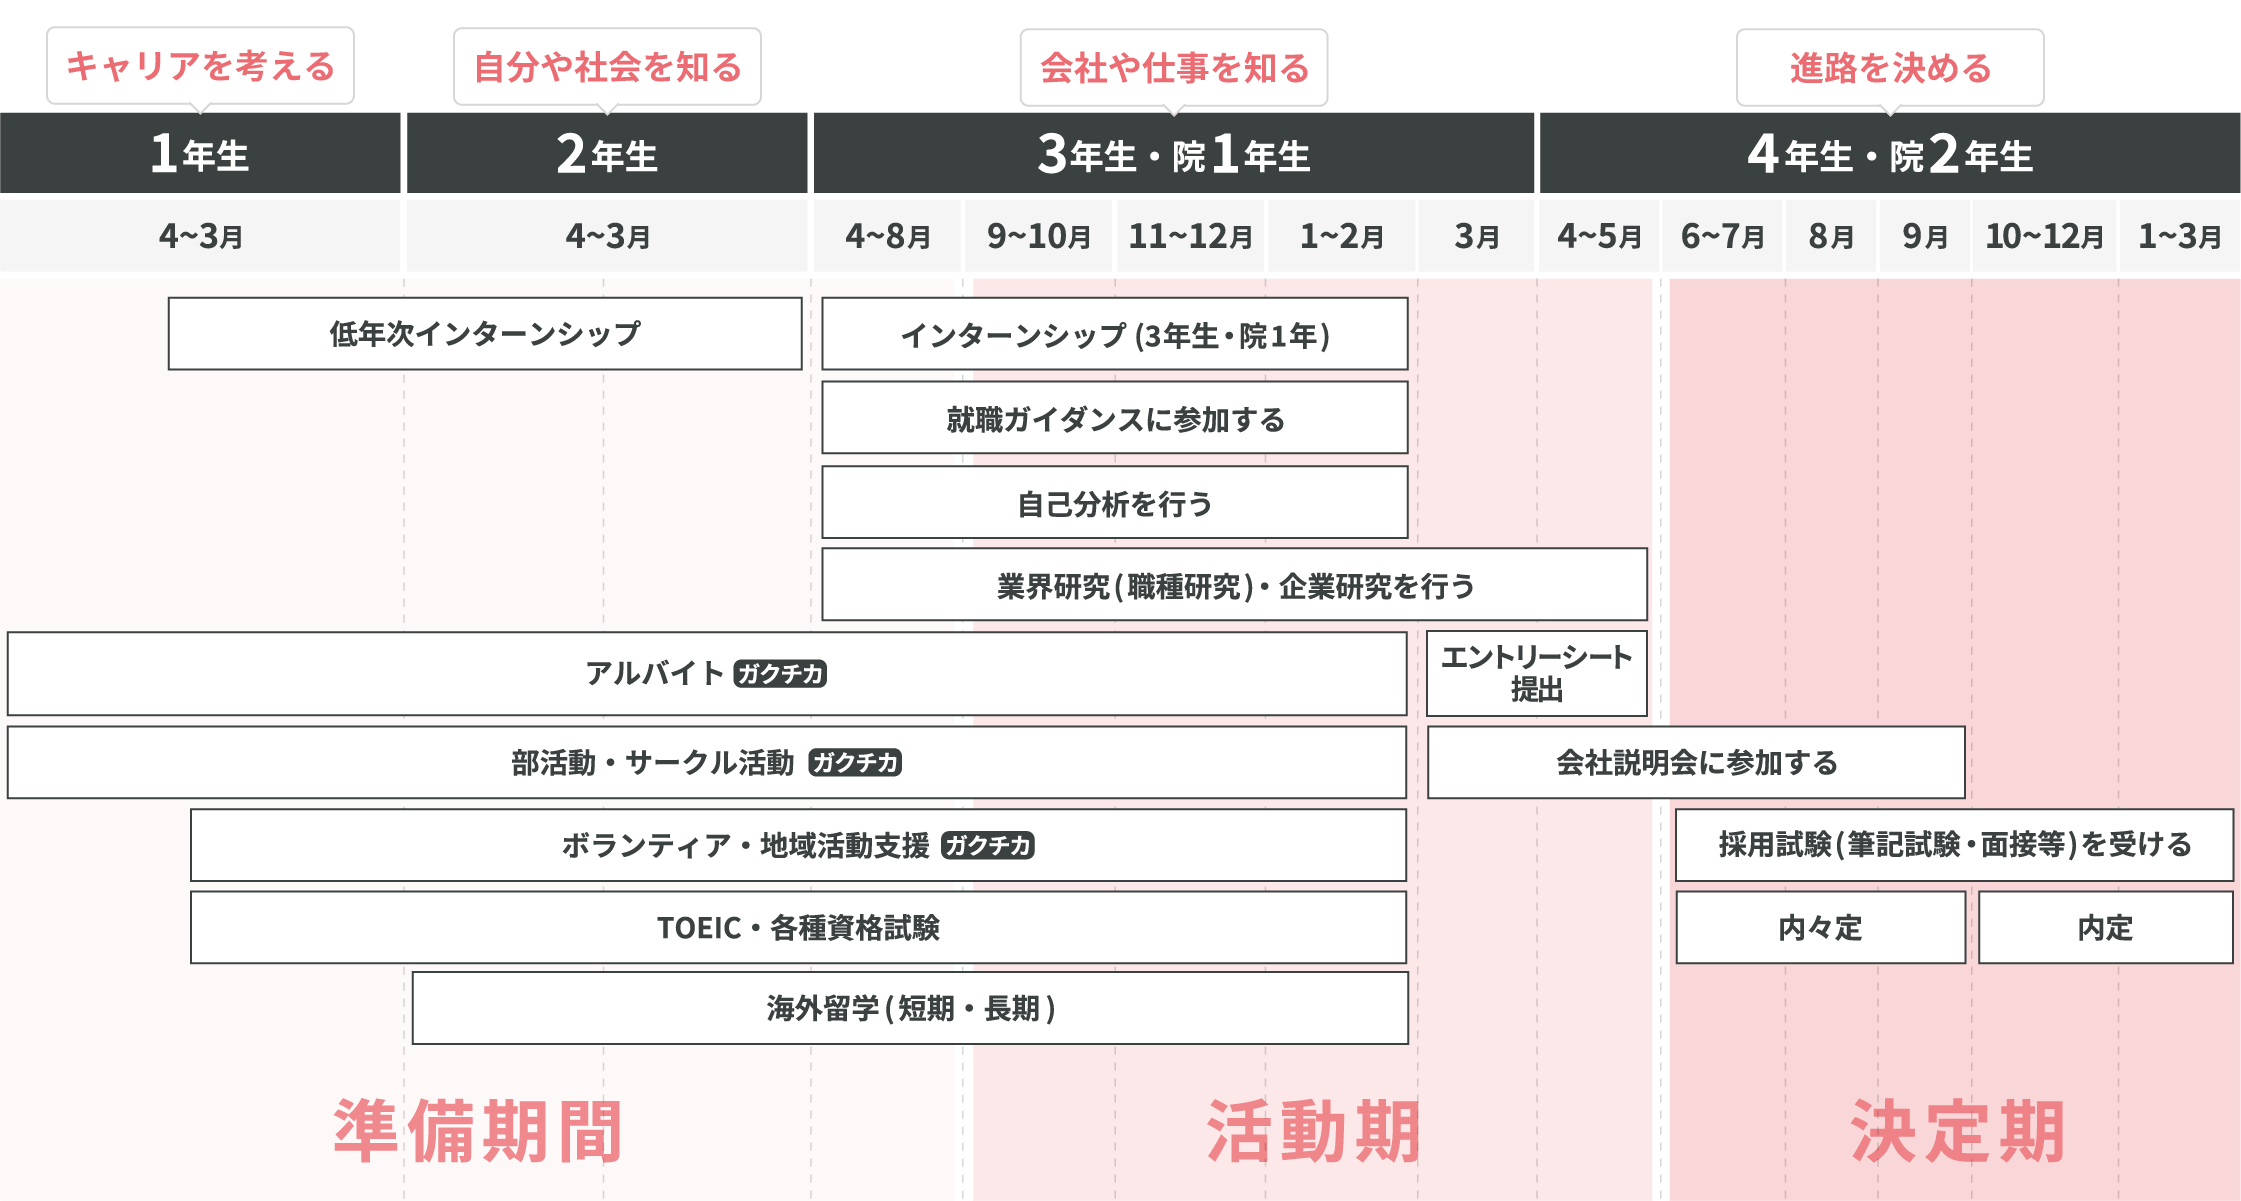This screenshot has width=2241, height=1201.
Task: Click the 9~10月 month cell
Action: coord(1039,236)
